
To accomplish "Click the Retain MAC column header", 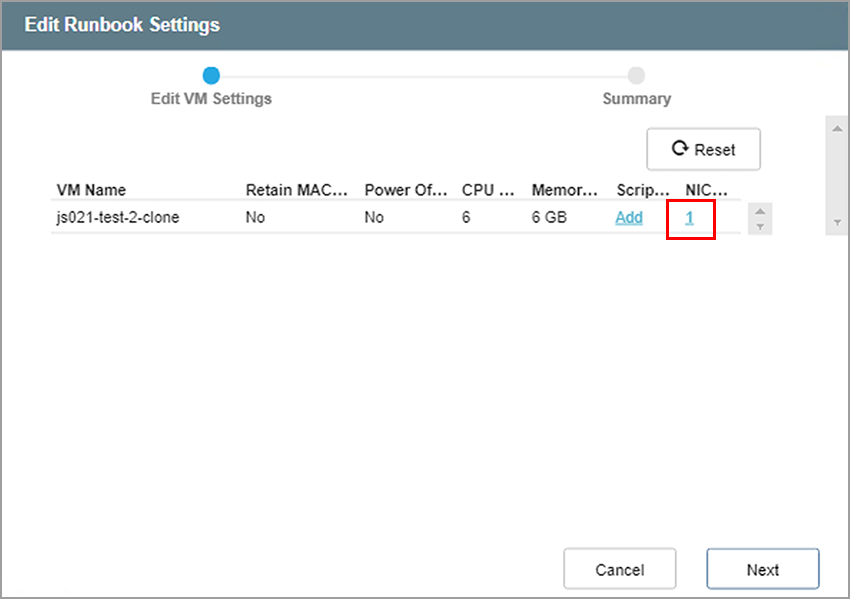I will (296, 190).
